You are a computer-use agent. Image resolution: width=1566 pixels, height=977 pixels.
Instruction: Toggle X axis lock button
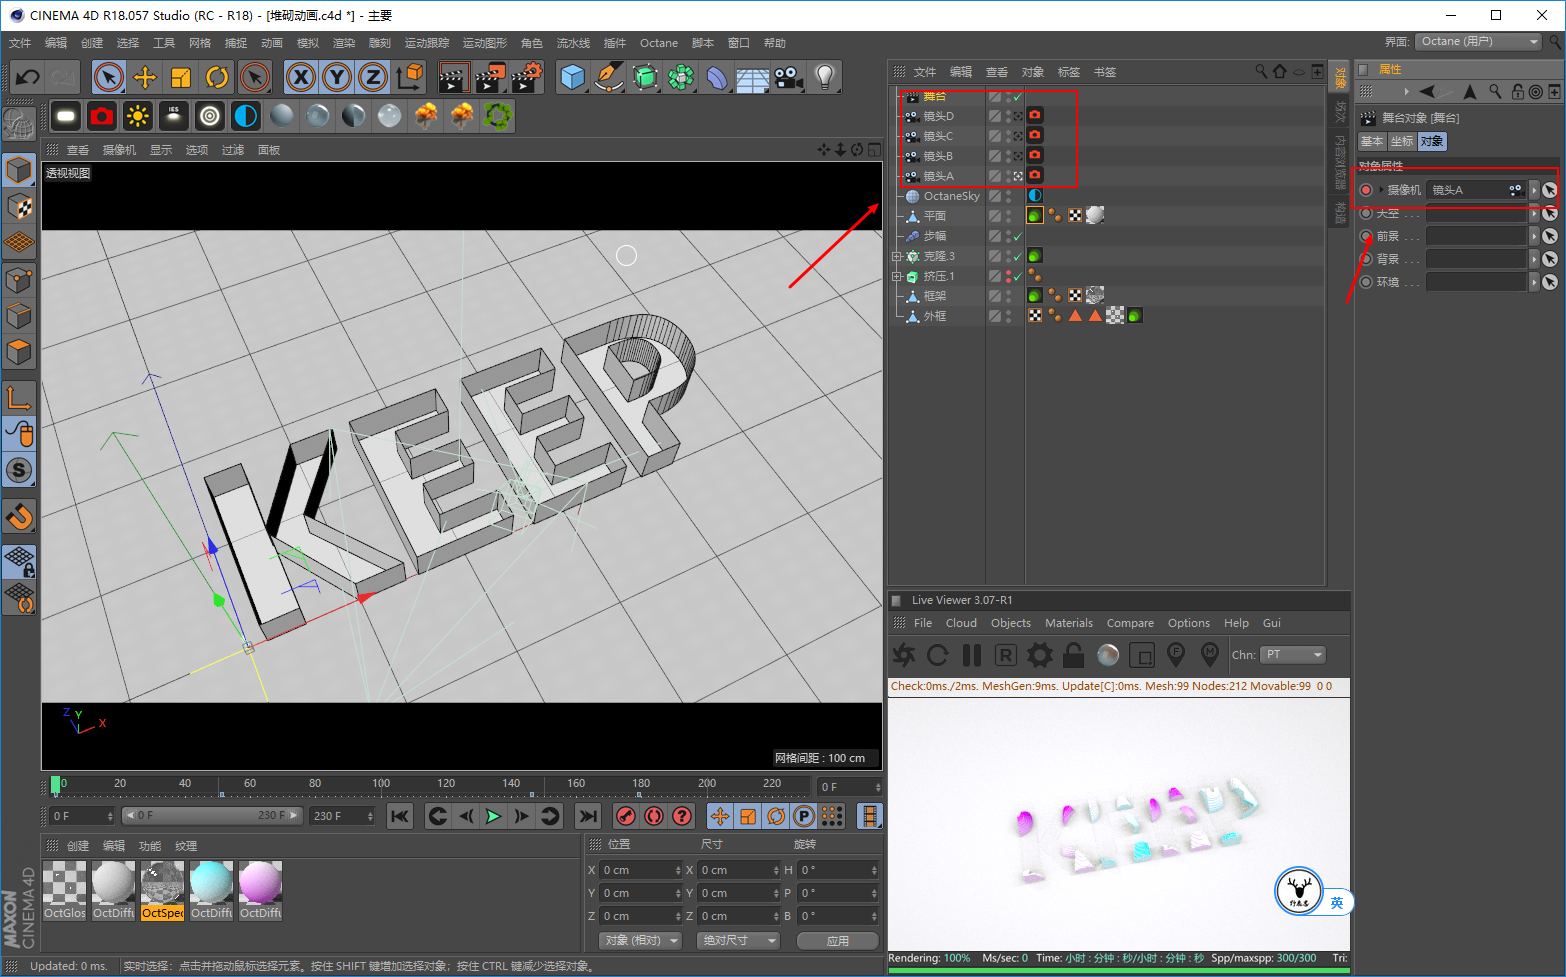click(x=300, y=77)
